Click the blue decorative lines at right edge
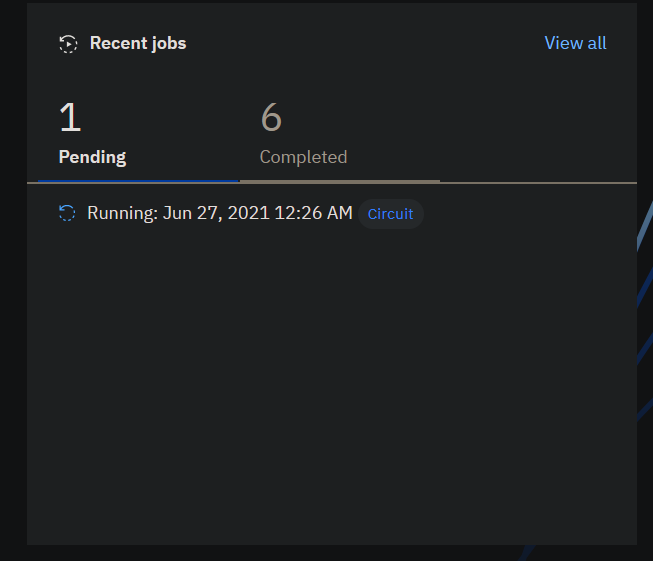This screenshot has height=561, width=653. [x=645, y=300]
